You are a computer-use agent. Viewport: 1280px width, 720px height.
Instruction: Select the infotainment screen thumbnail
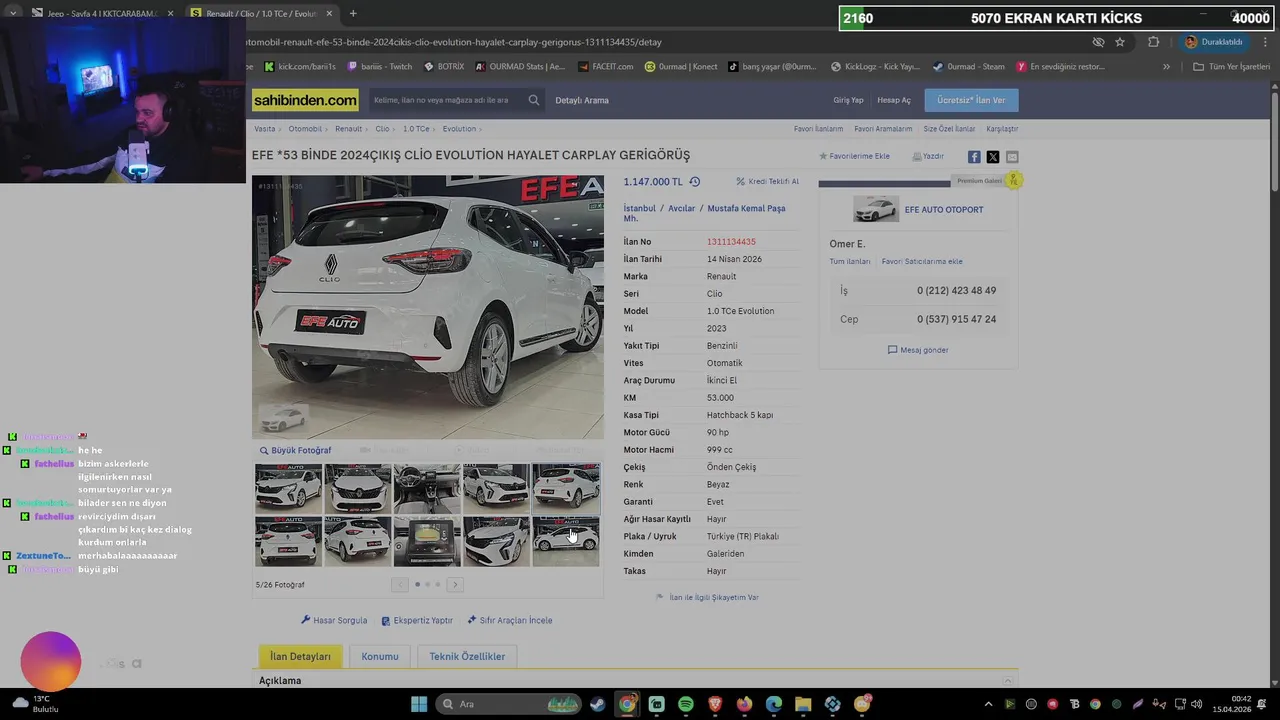pos(427,541)
